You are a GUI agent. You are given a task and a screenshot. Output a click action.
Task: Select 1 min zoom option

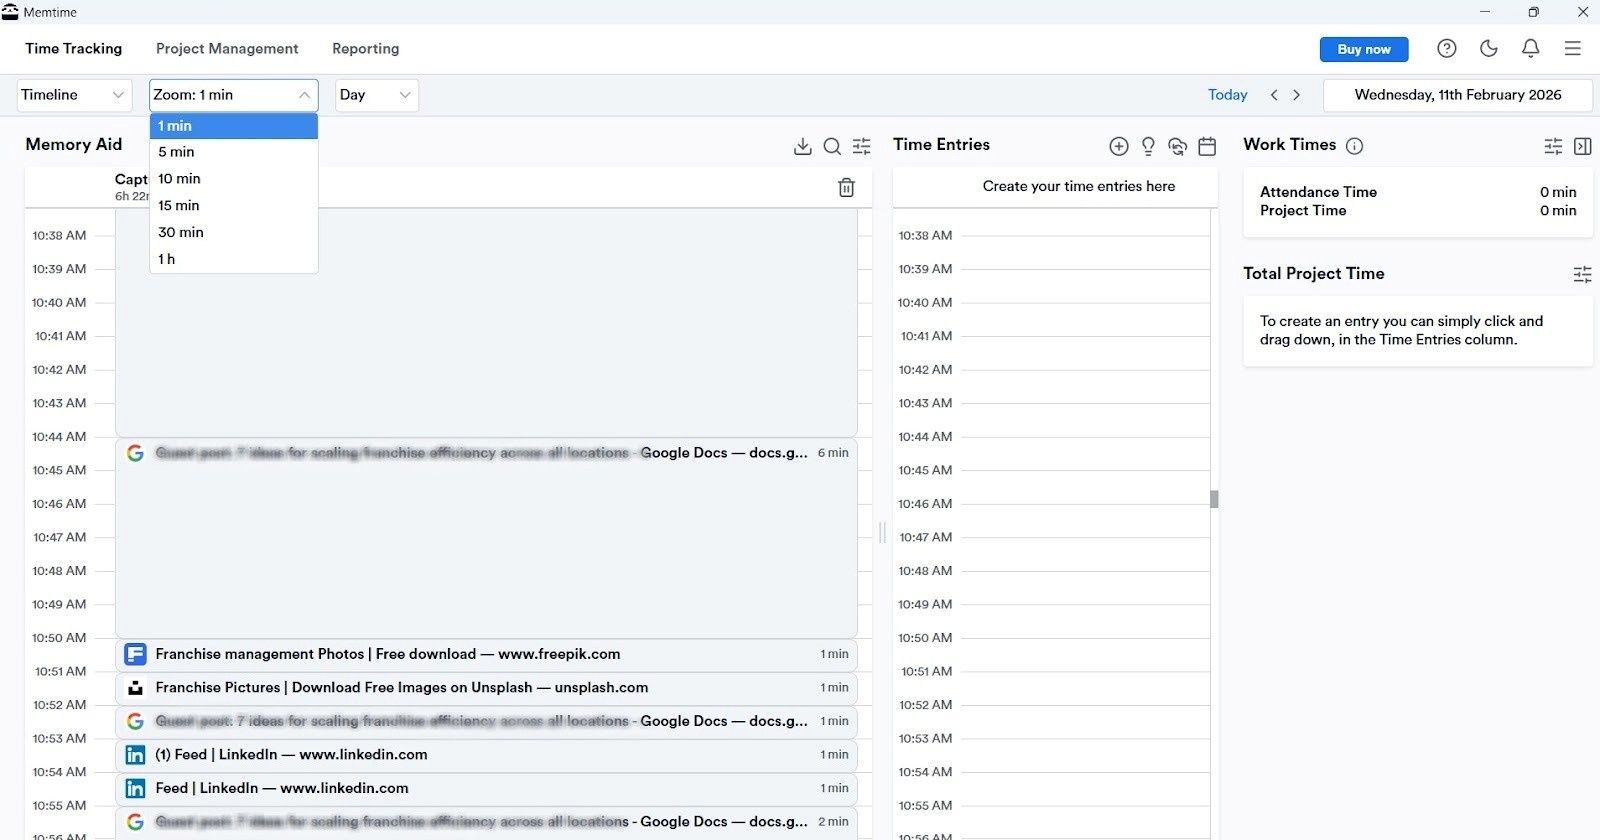[x=234, y=126]
